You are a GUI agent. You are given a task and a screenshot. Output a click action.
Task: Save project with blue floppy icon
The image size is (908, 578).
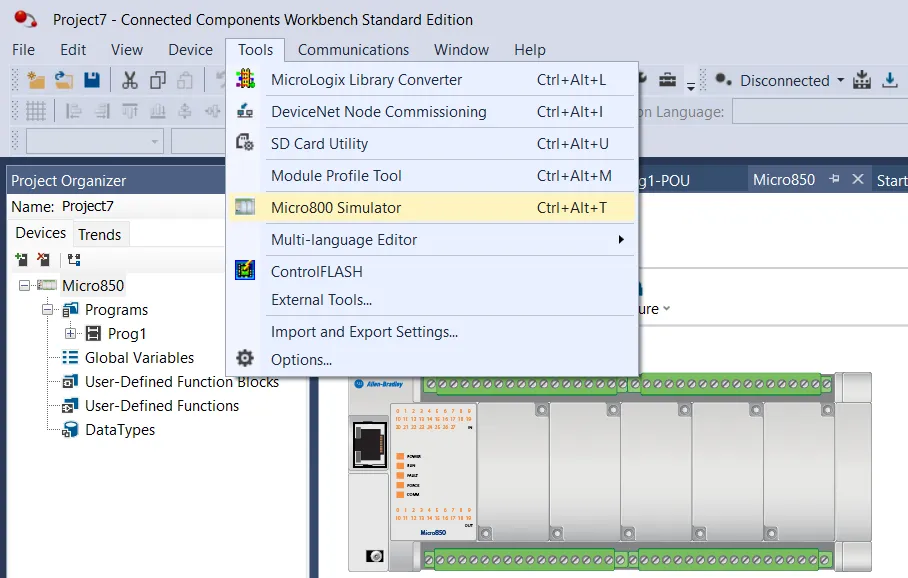click(92, 80)
